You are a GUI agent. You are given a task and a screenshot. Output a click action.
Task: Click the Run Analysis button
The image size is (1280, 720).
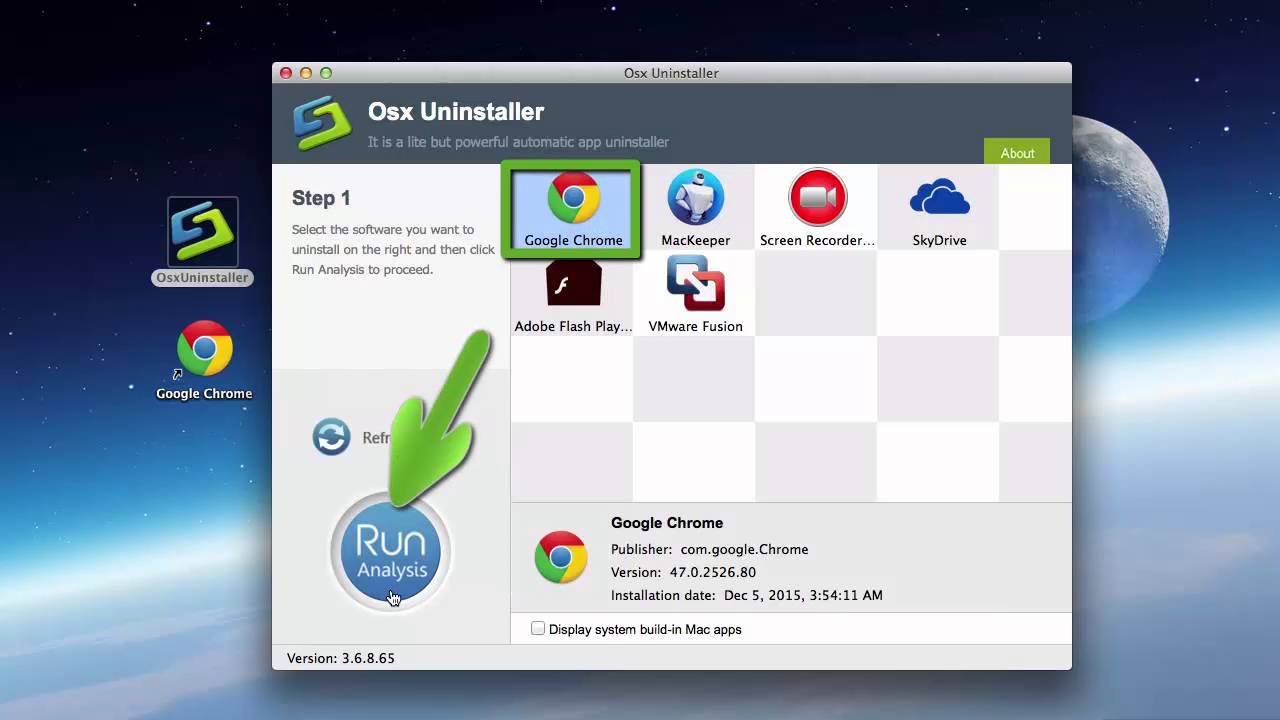coord(391,551)
